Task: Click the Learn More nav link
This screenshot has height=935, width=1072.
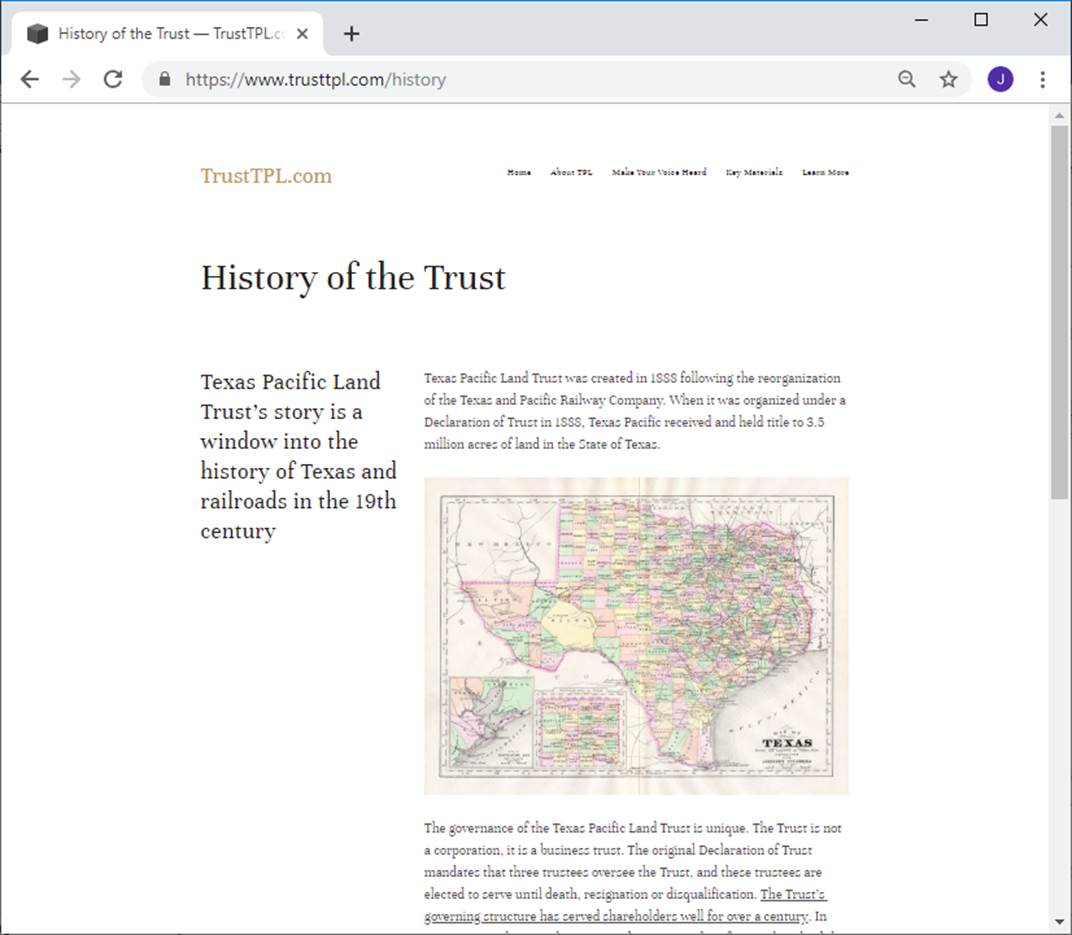Action: [825, 172]
